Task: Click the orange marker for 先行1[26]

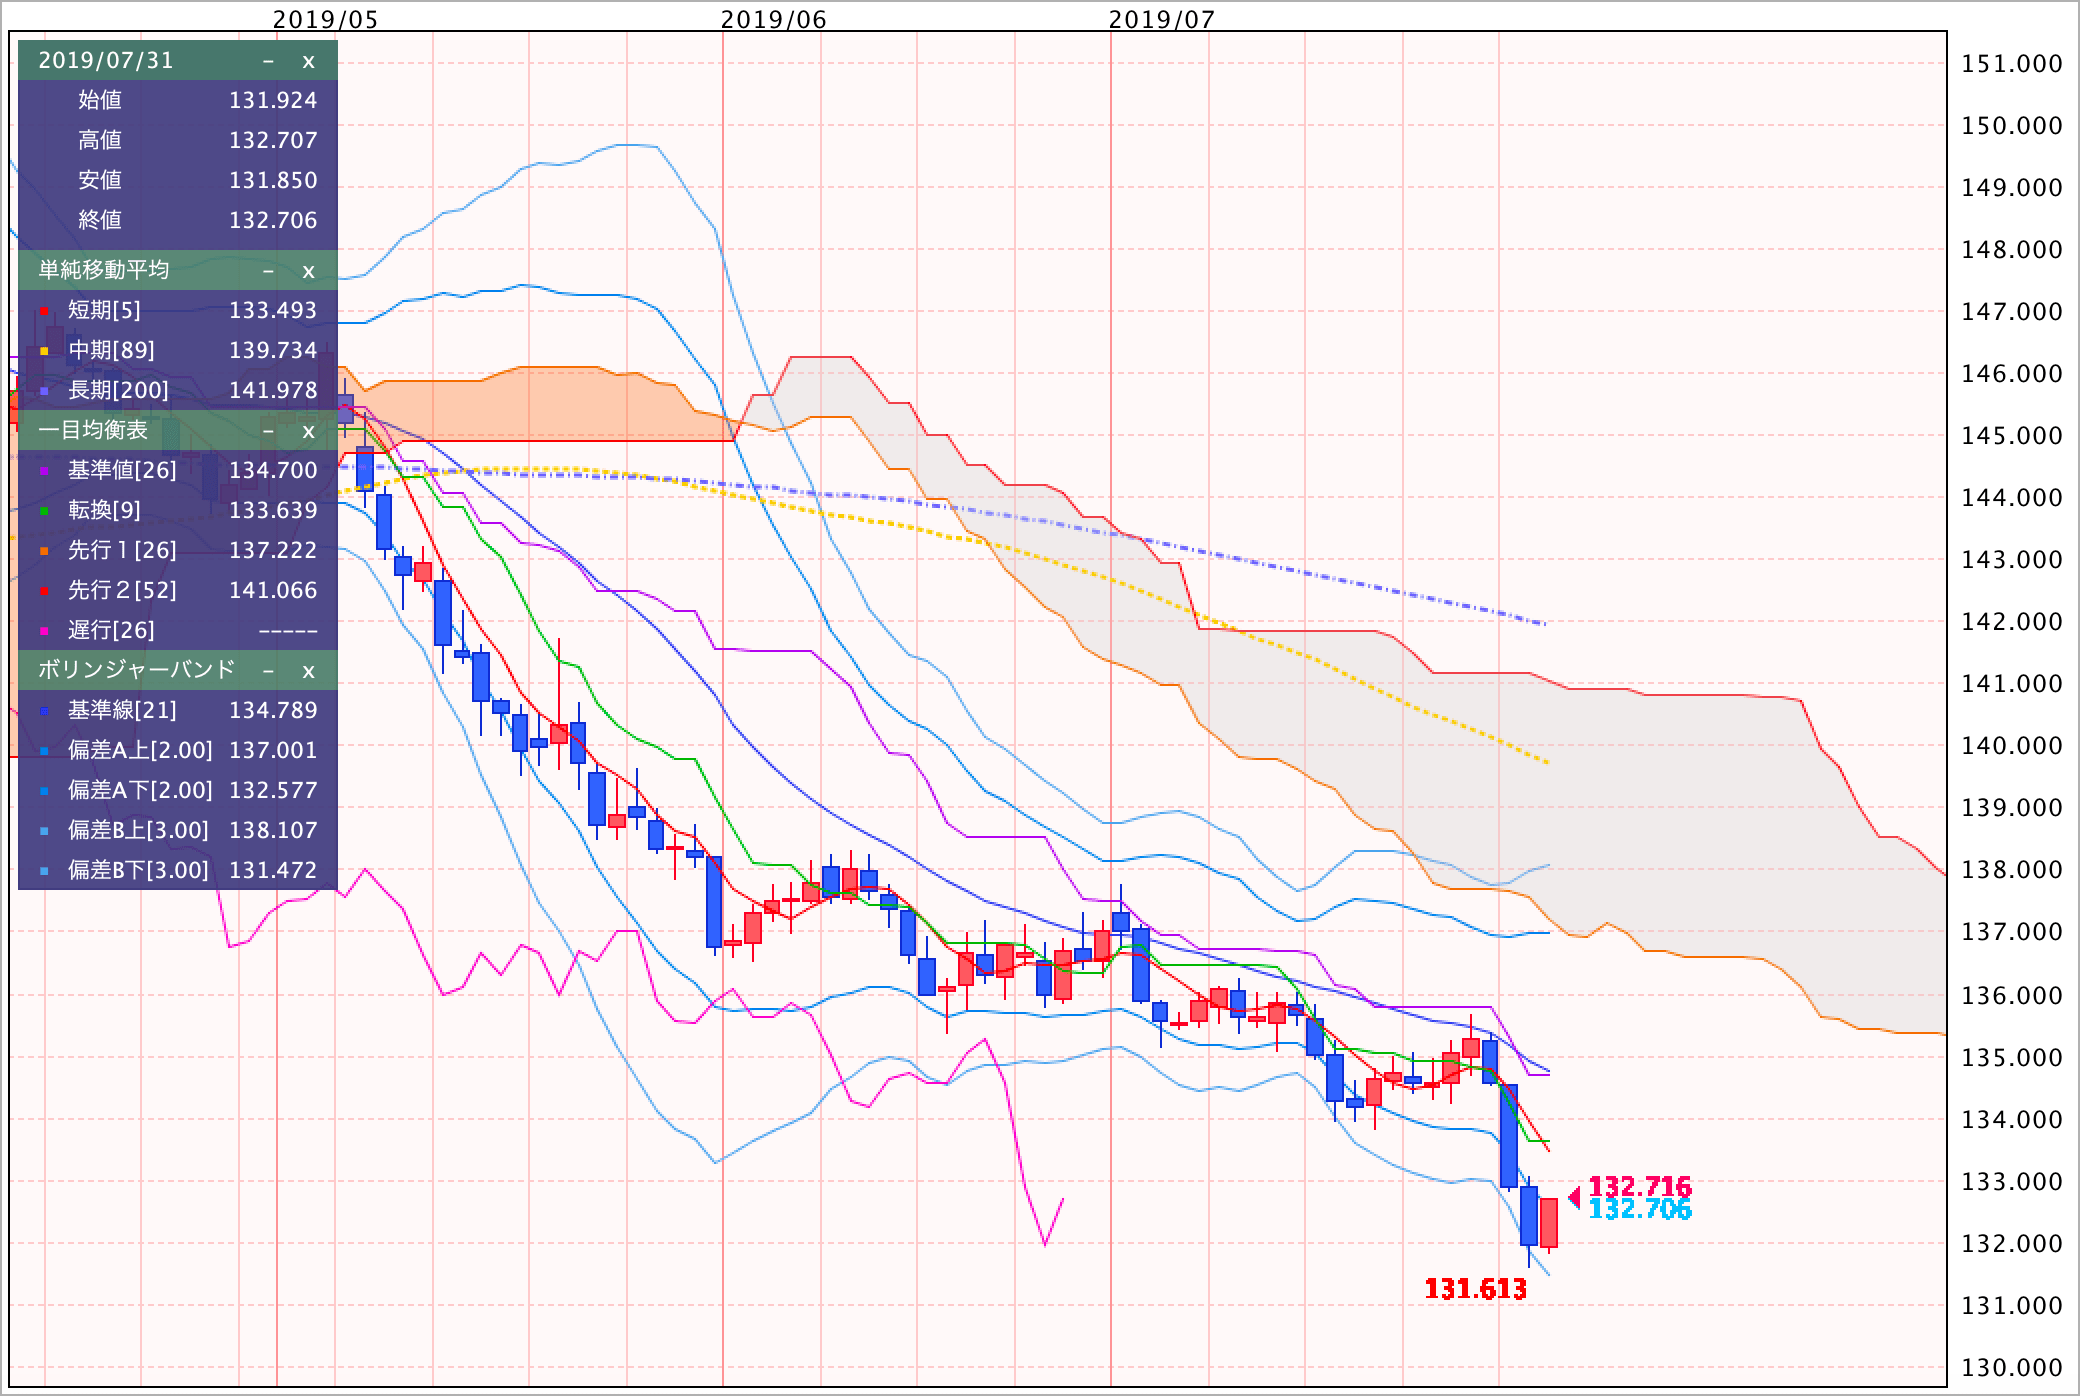Action: point(44,551)
